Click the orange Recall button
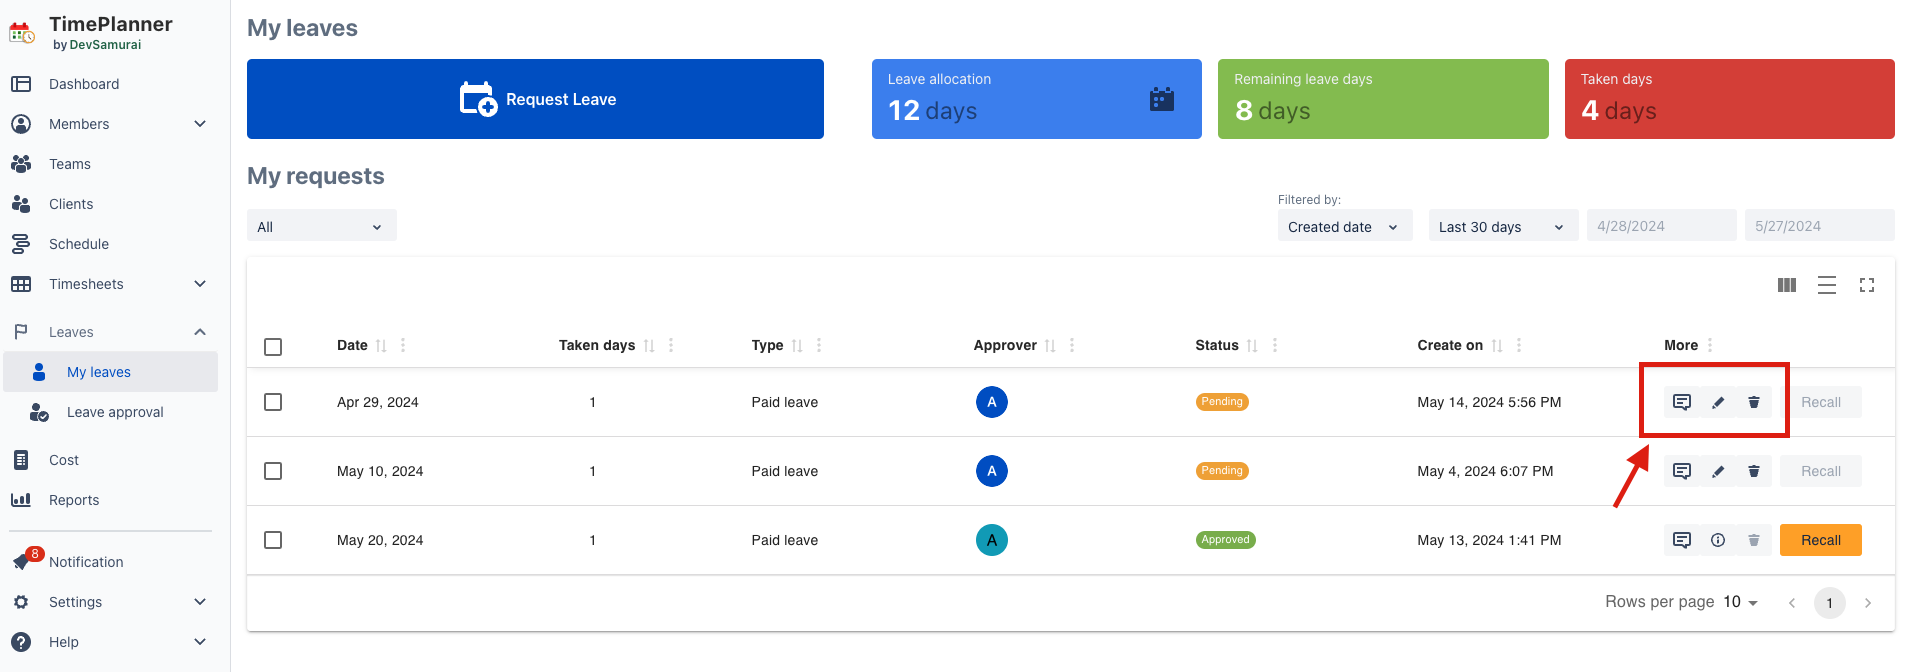 (1821, 540)
